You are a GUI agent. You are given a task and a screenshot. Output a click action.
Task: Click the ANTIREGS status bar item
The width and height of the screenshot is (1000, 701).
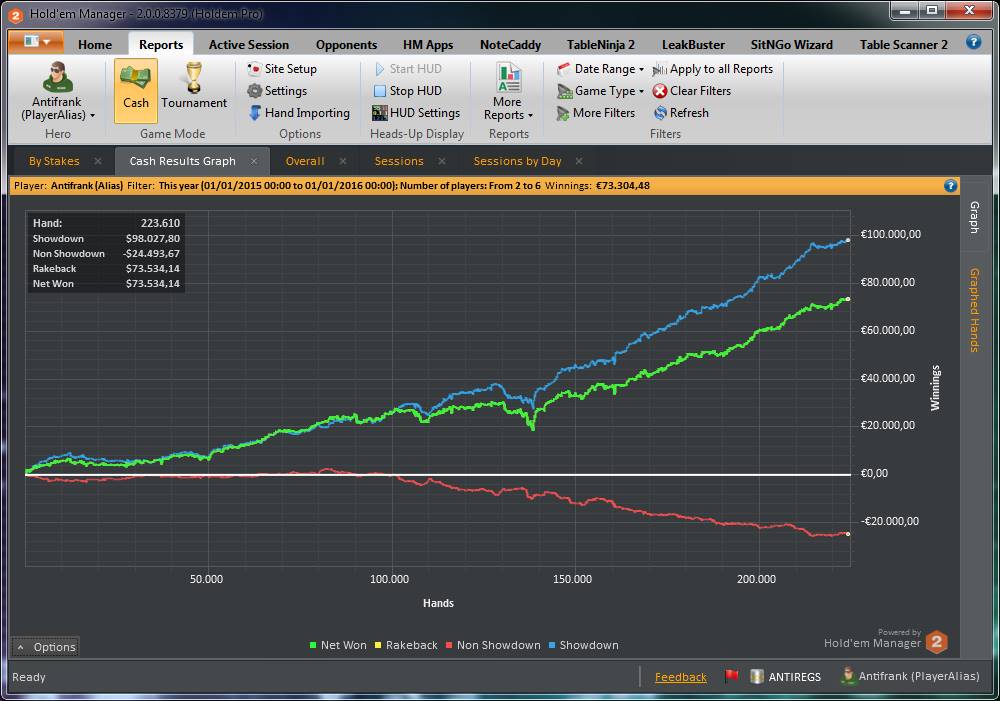tap(786, 677)
